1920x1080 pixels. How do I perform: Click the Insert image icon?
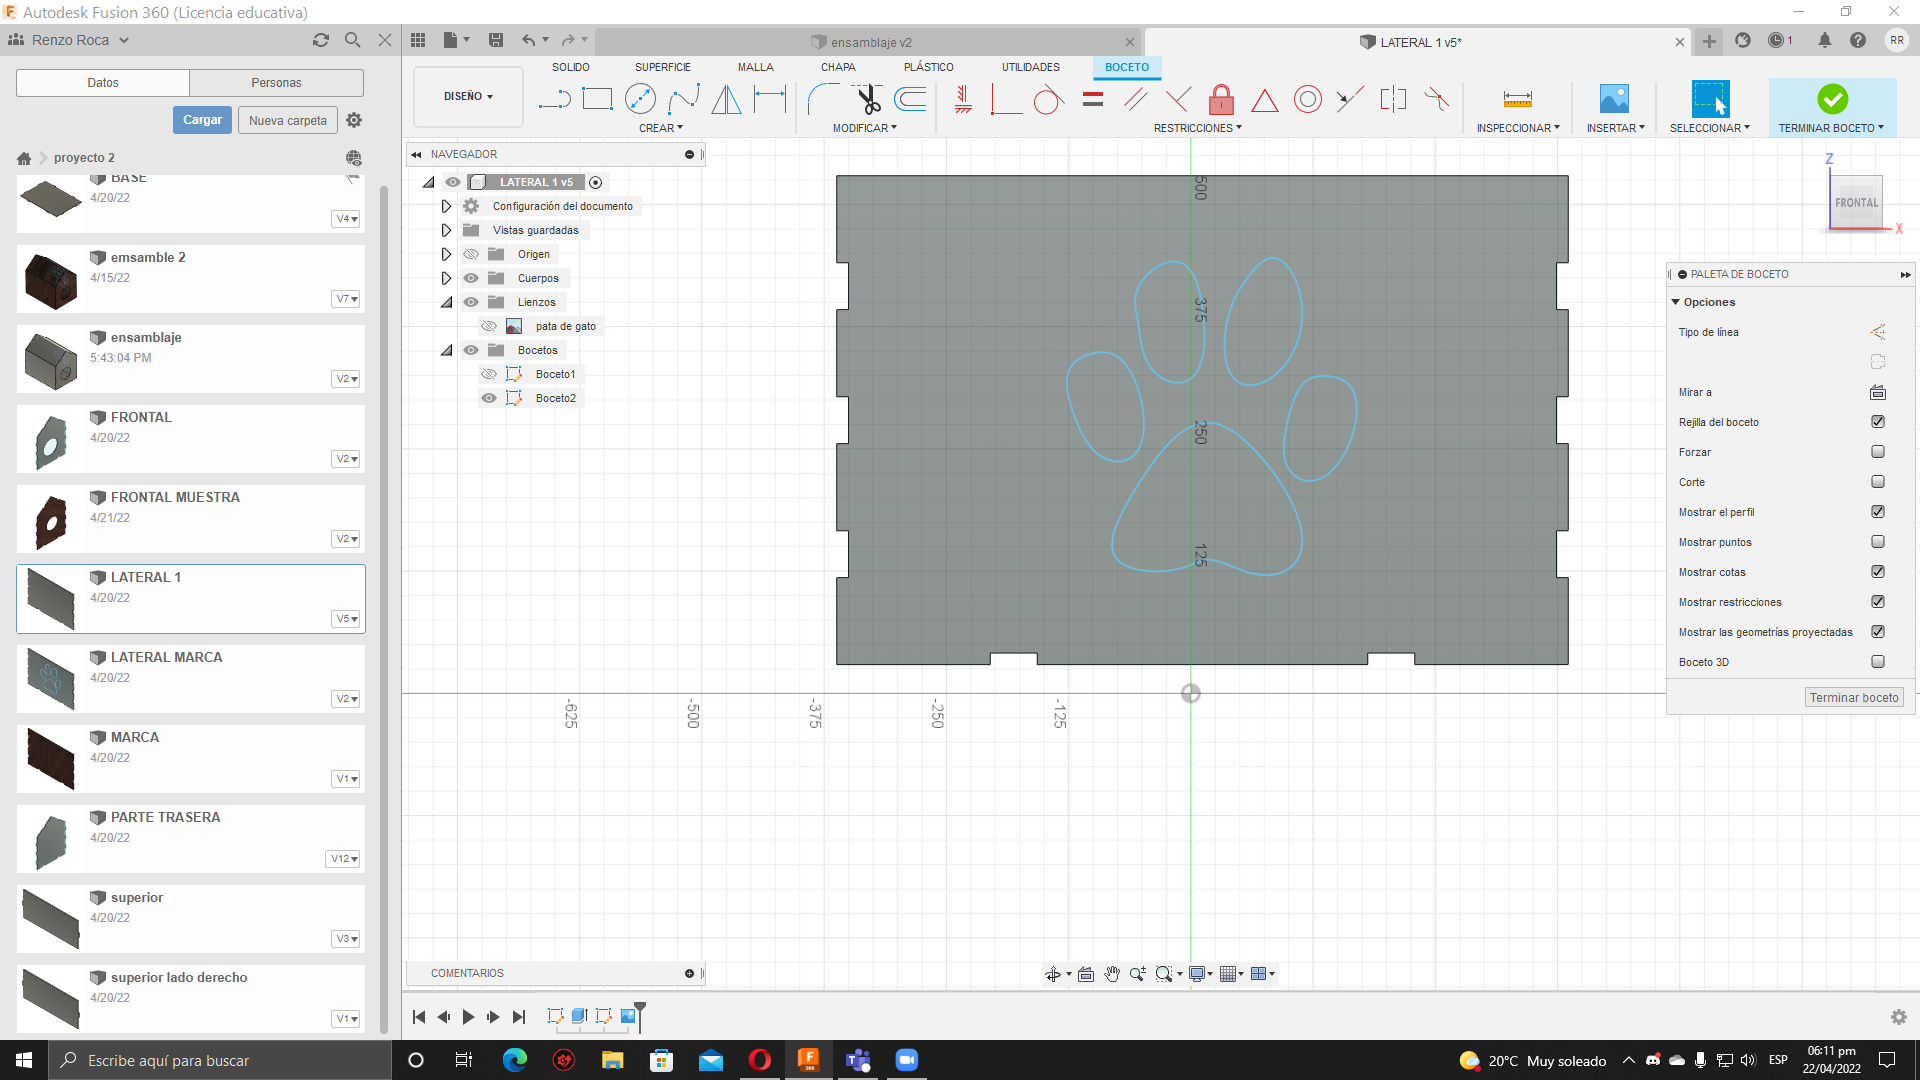pos(1614,99)
